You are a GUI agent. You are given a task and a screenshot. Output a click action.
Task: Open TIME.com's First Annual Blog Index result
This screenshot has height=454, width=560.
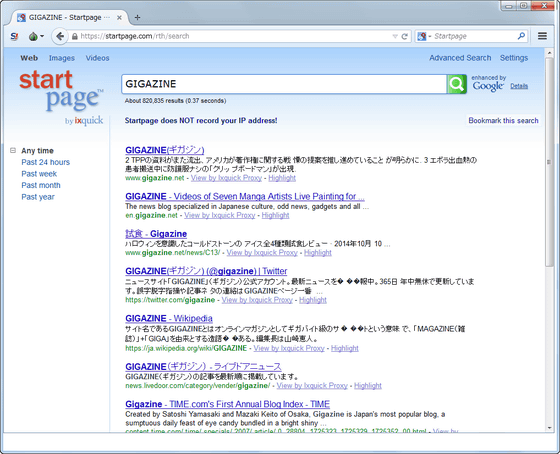point(227,404)
